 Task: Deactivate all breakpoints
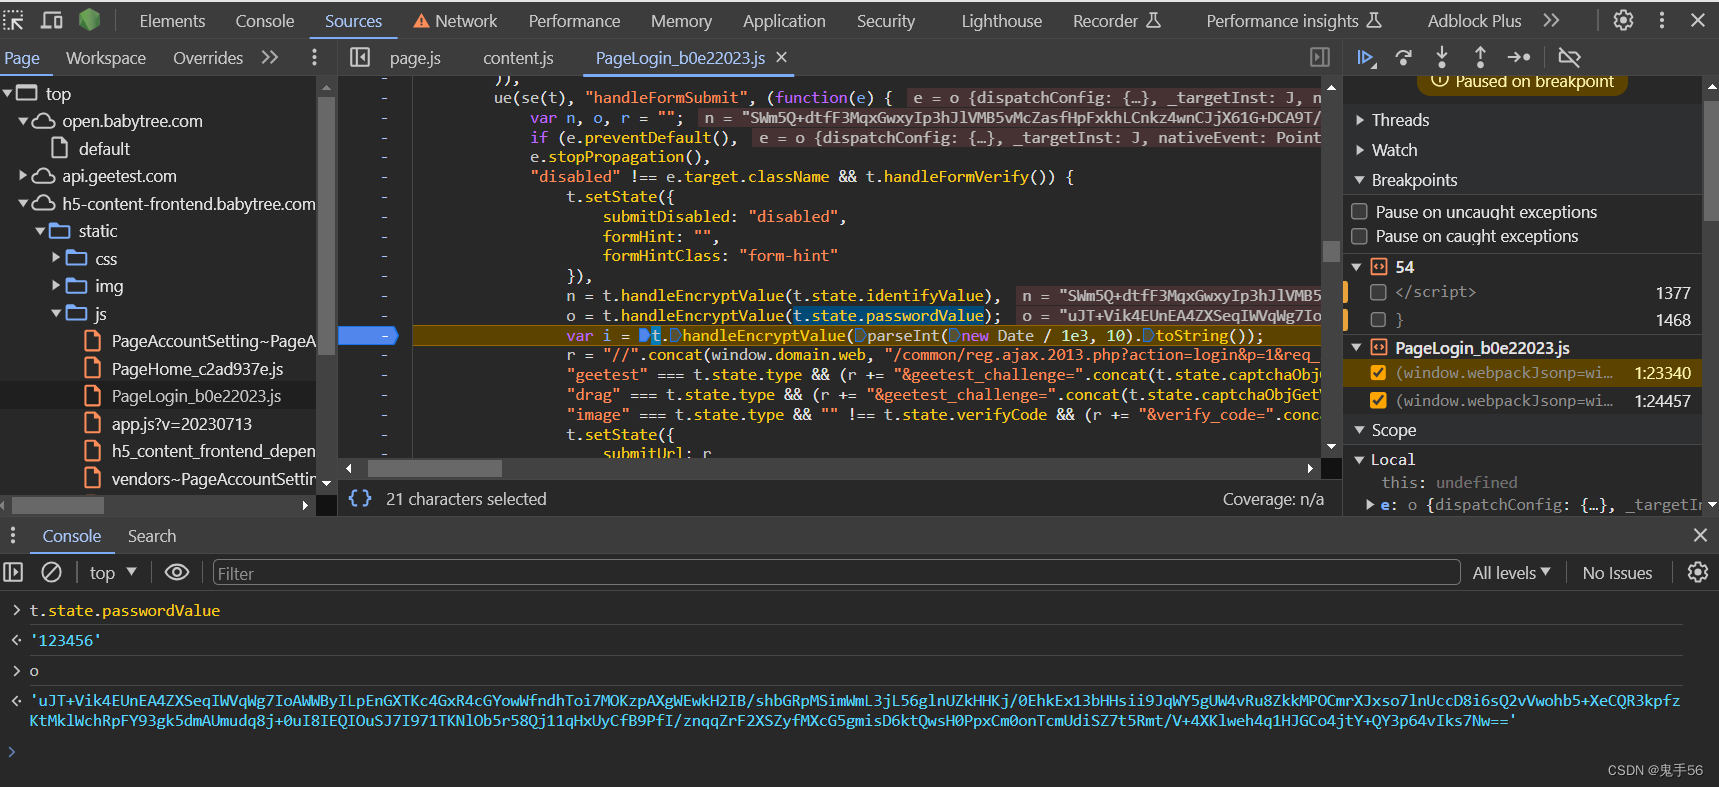pyautogui.click(x=1570, y=58)
